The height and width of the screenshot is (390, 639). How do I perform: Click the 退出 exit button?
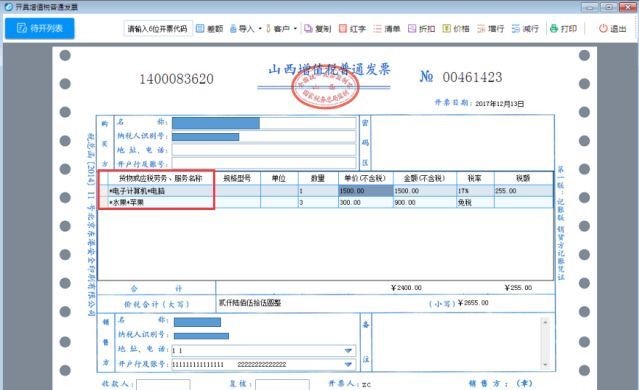613,29
